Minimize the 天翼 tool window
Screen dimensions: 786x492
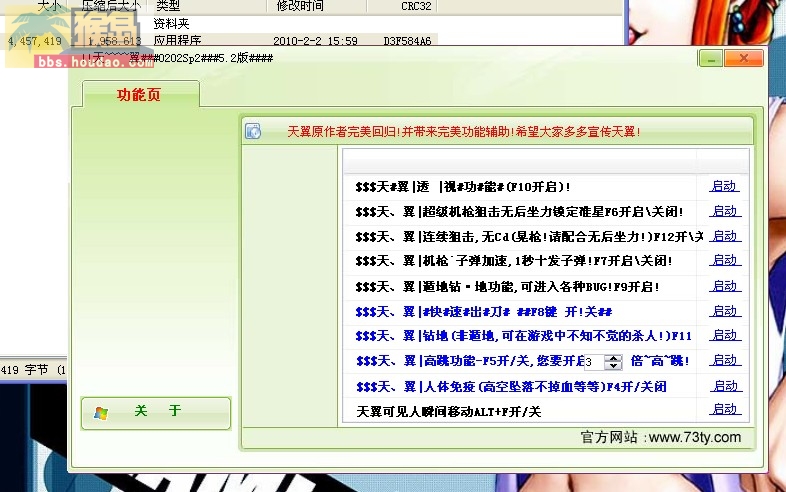pyautogui.click(x=711, y=59)
